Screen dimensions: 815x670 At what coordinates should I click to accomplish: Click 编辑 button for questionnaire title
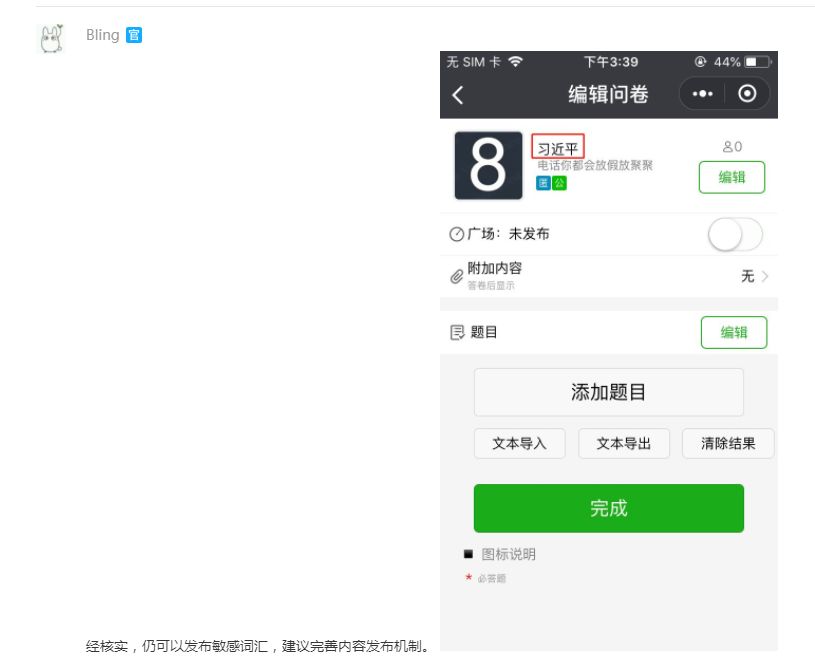732,177
